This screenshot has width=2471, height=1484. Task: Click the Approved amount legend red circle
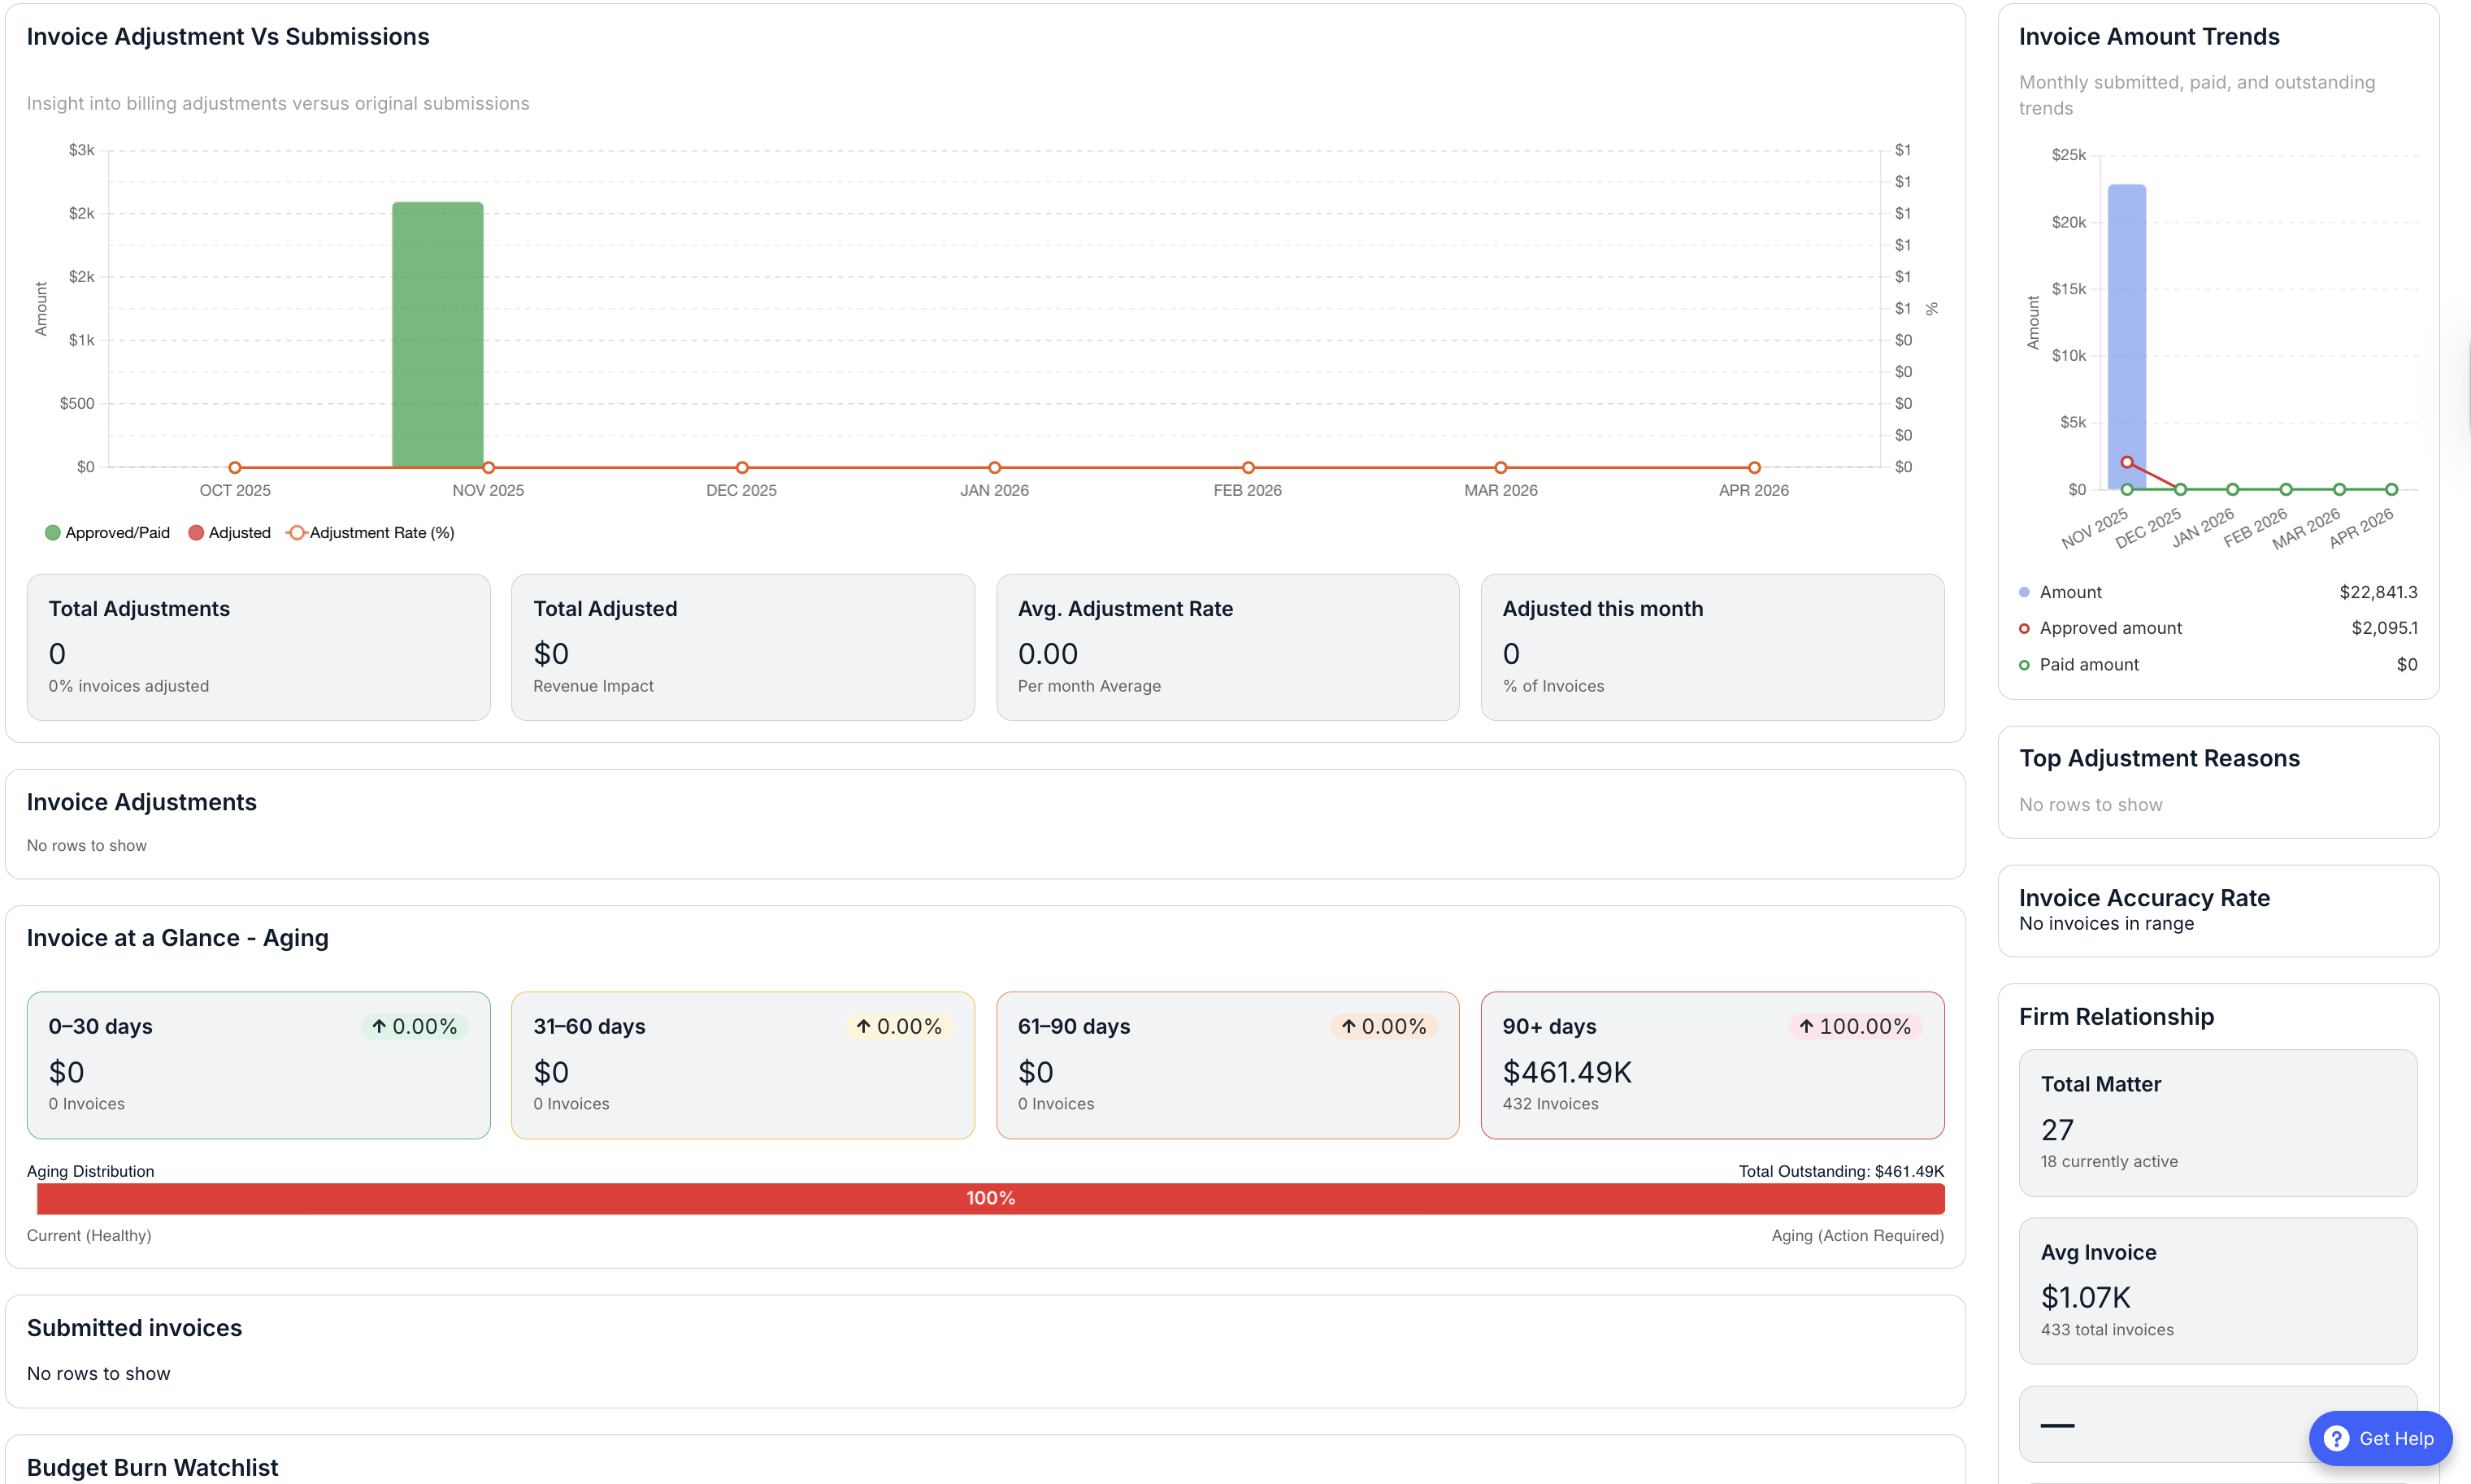2024,629
